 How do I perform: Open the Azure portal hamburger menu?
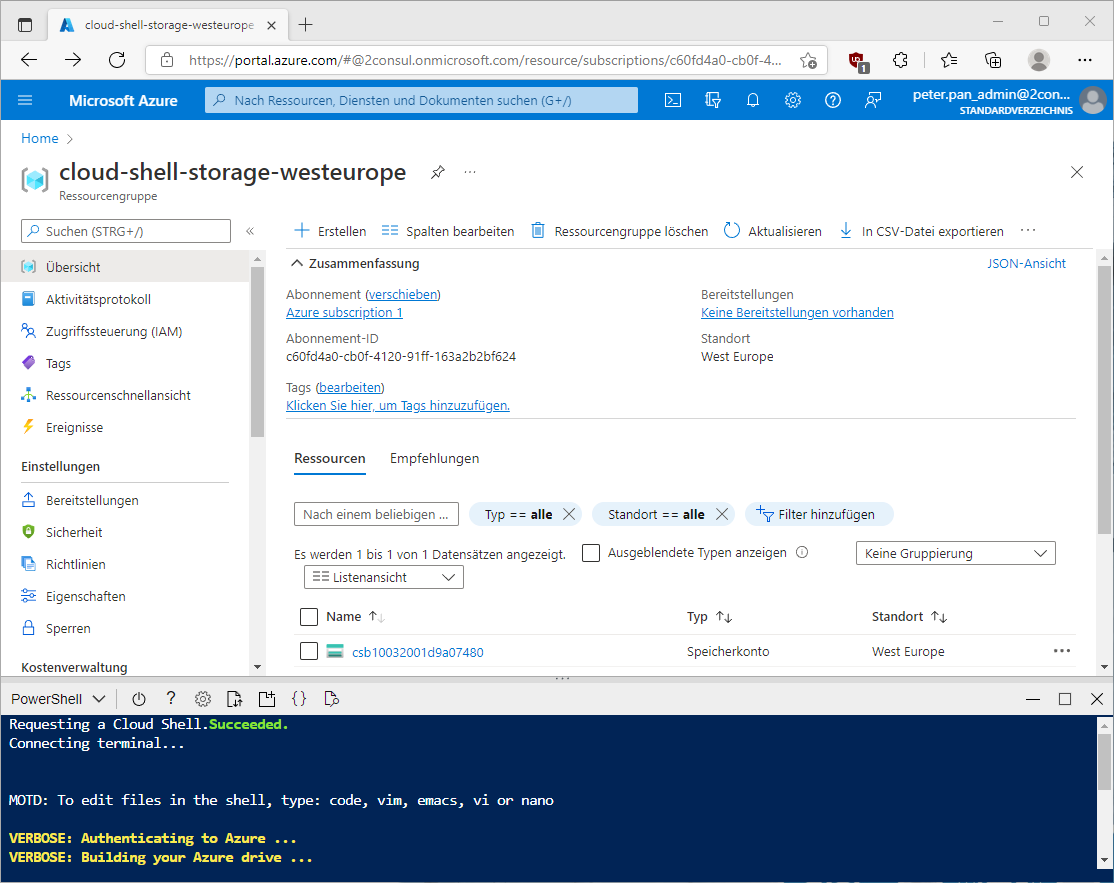click(x=25, y=100)
